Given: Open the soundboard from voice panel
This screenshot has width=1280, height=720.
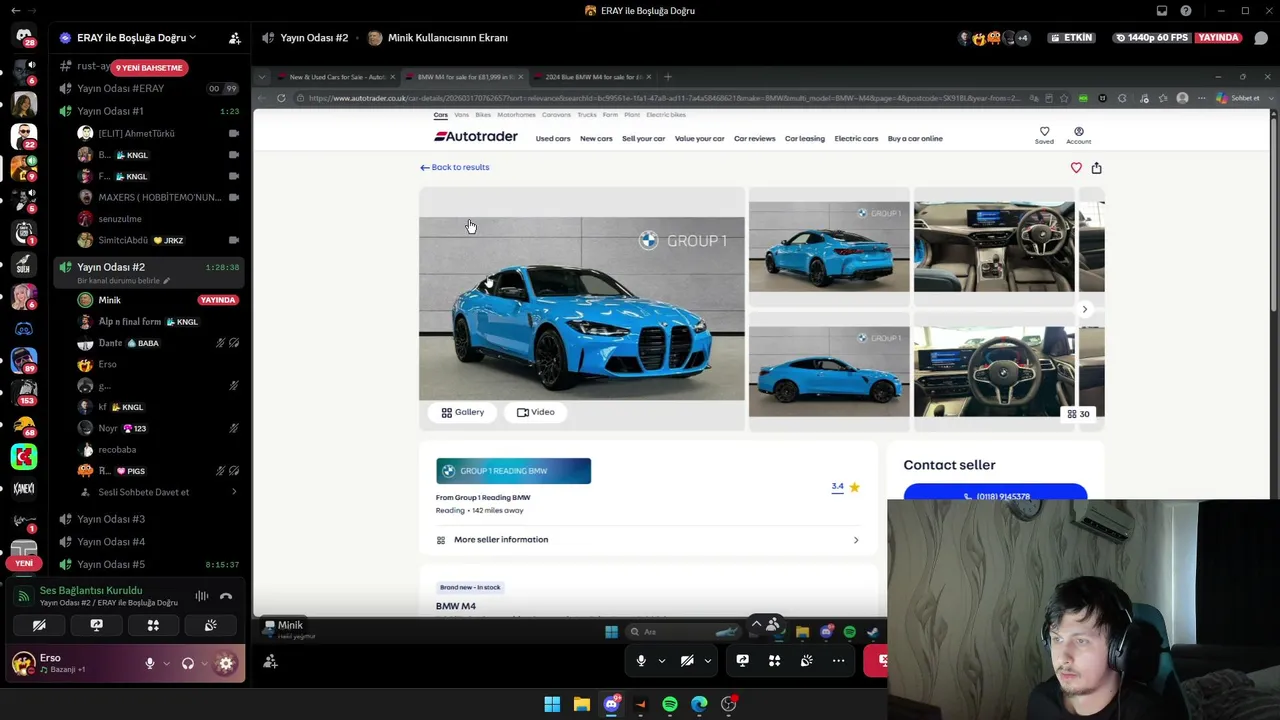Looking at the screenshot, I should pyautogui.click(x=210, y=626).
